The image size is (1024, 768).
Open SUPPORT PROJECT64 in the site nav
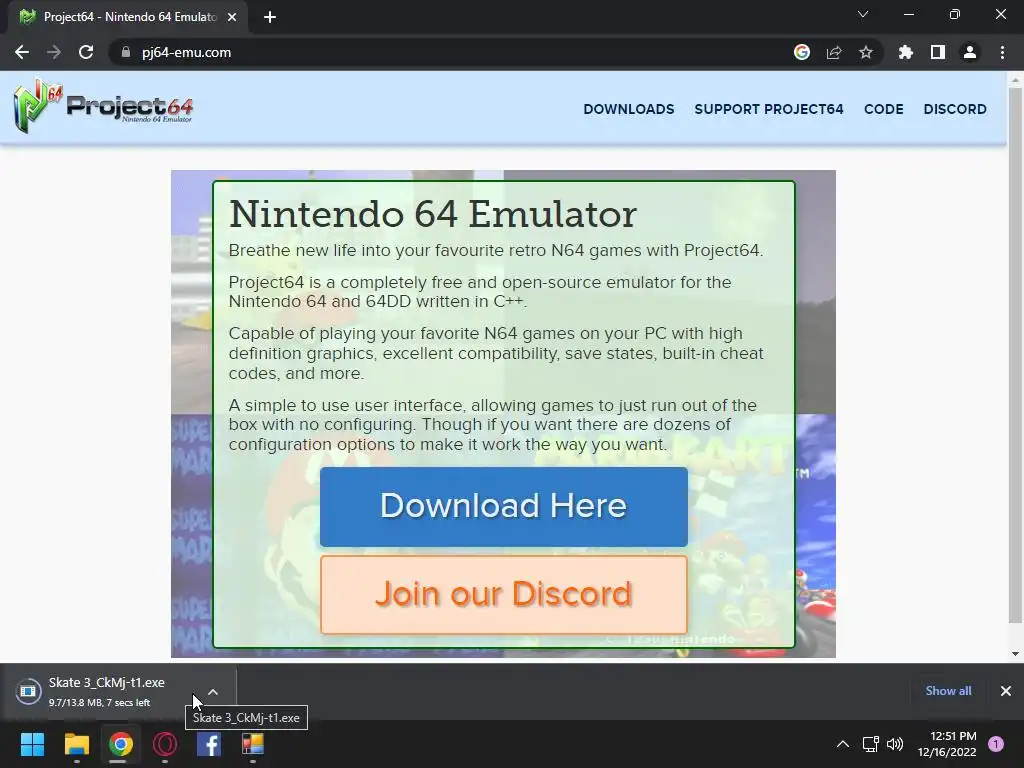click(769, 109)
